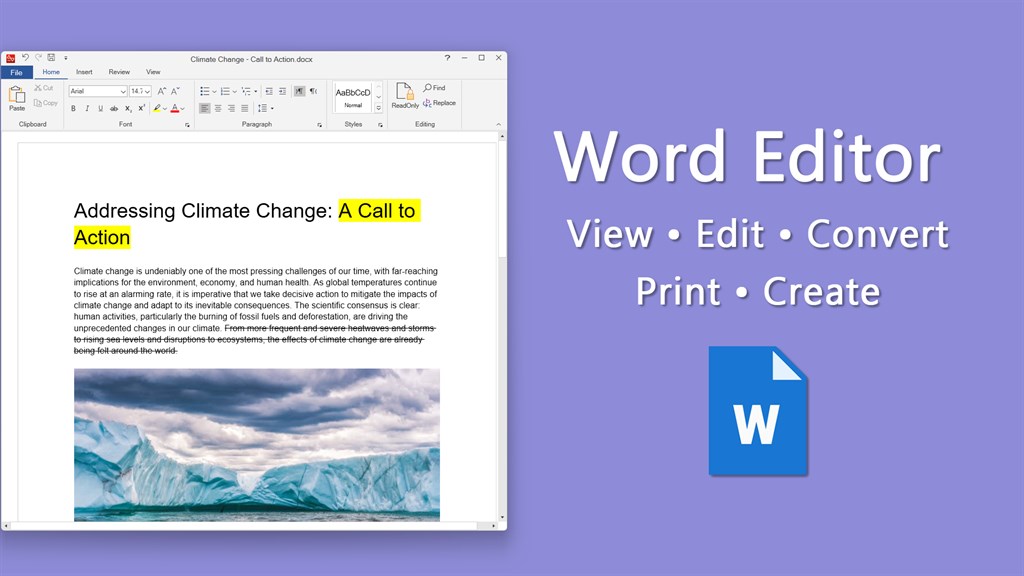Toggle Superscript formatting
Screen dimensions: 1024x576
point(141,108)
